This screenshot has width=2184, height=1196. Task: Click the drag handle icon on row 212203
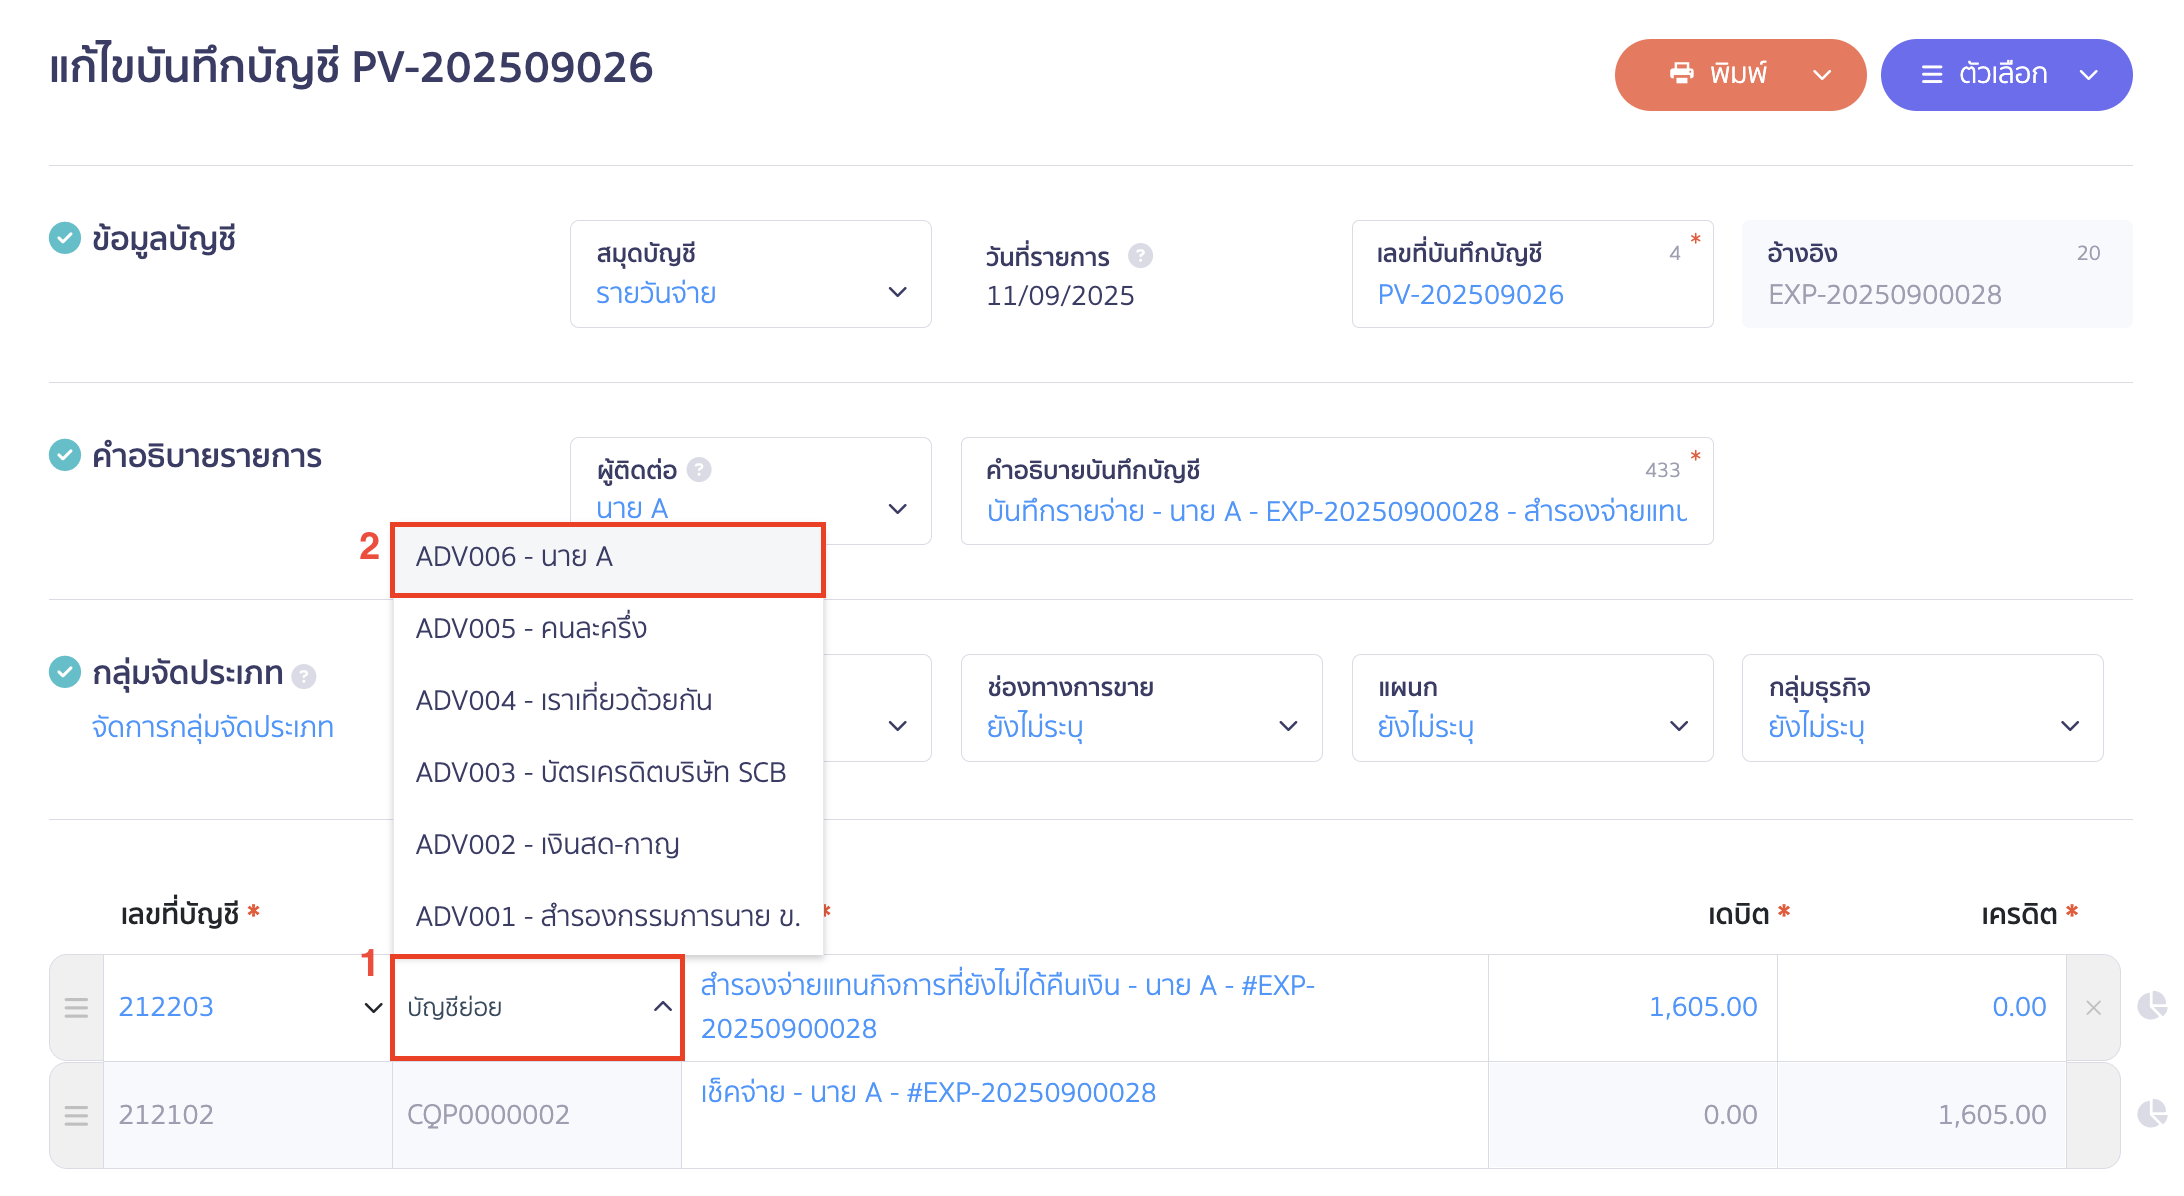tap(76, 1008)
